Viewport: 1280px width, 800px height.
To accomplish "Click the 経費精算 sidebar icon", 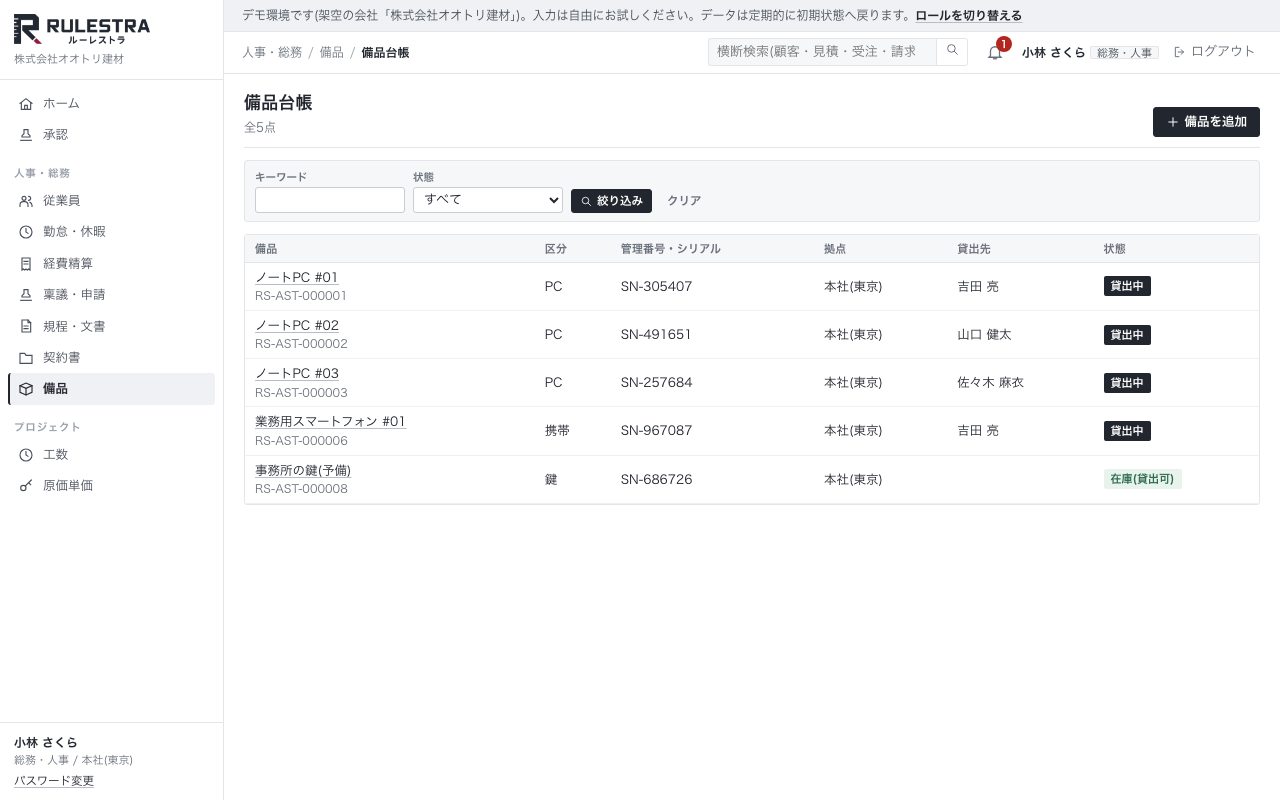I will tap(26, 264).
